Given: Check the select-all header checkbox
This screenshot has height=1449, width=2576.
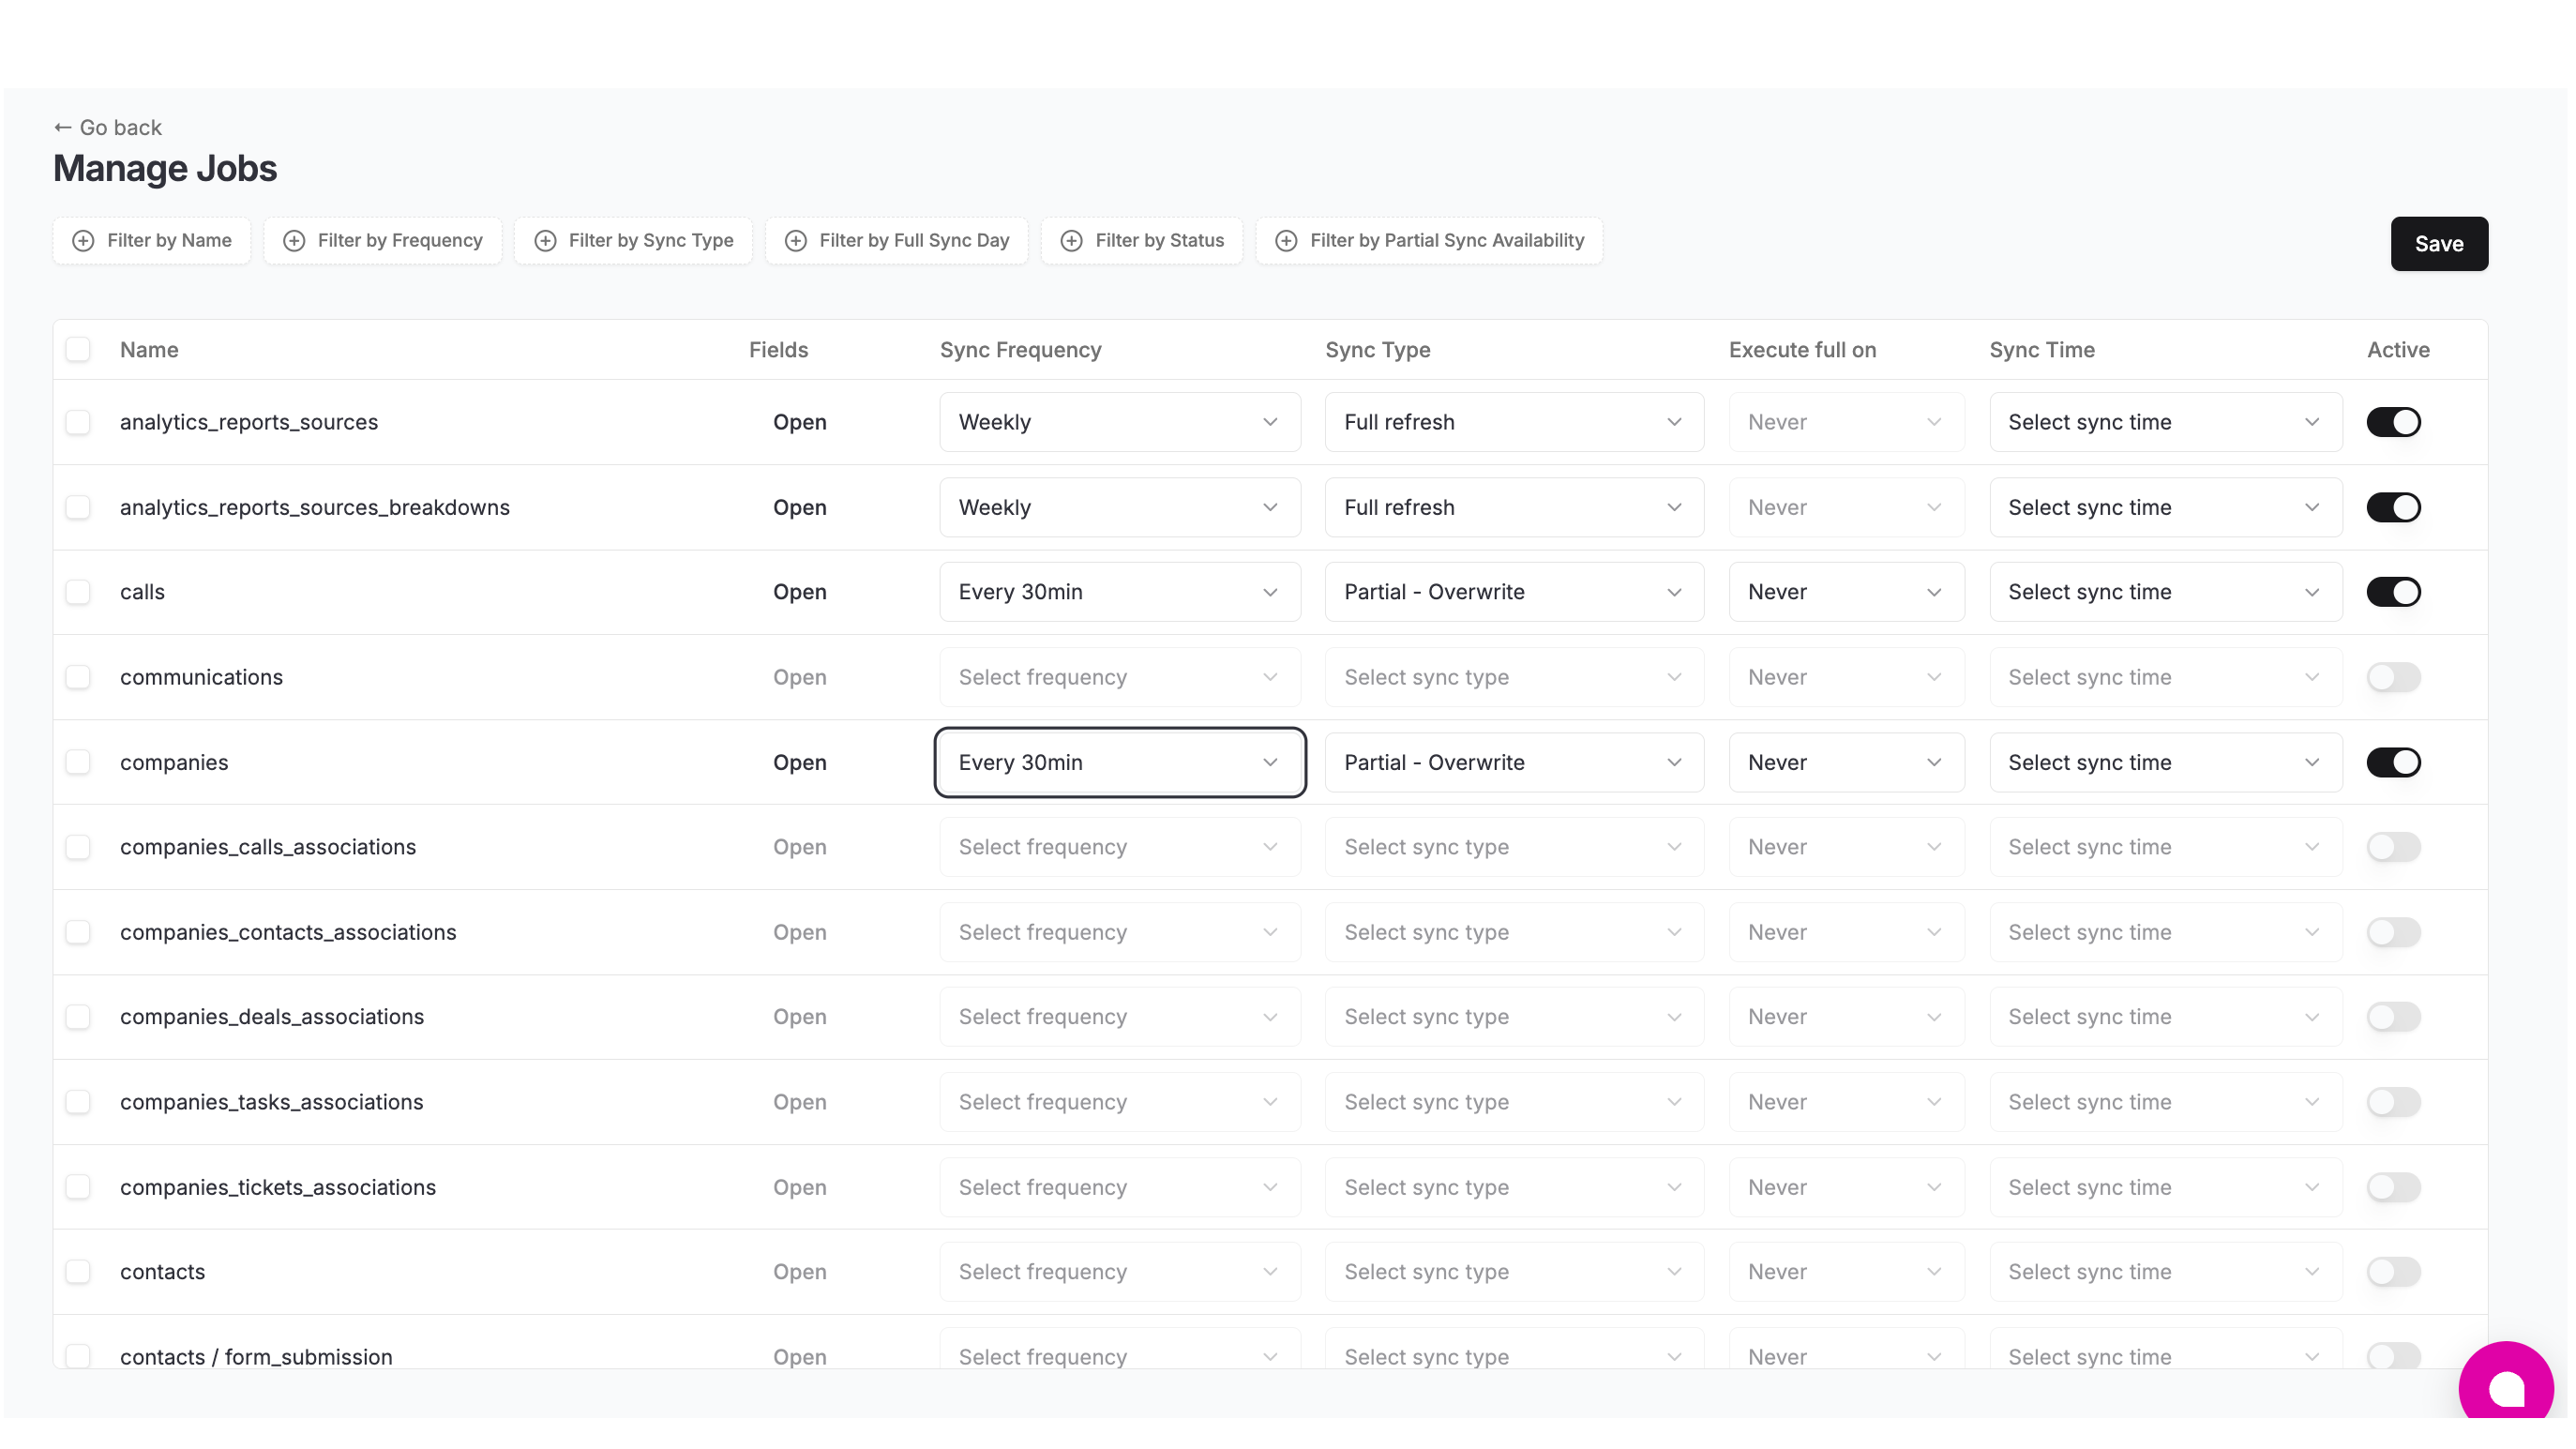Looking at the screenshot, I should (78, 350).
